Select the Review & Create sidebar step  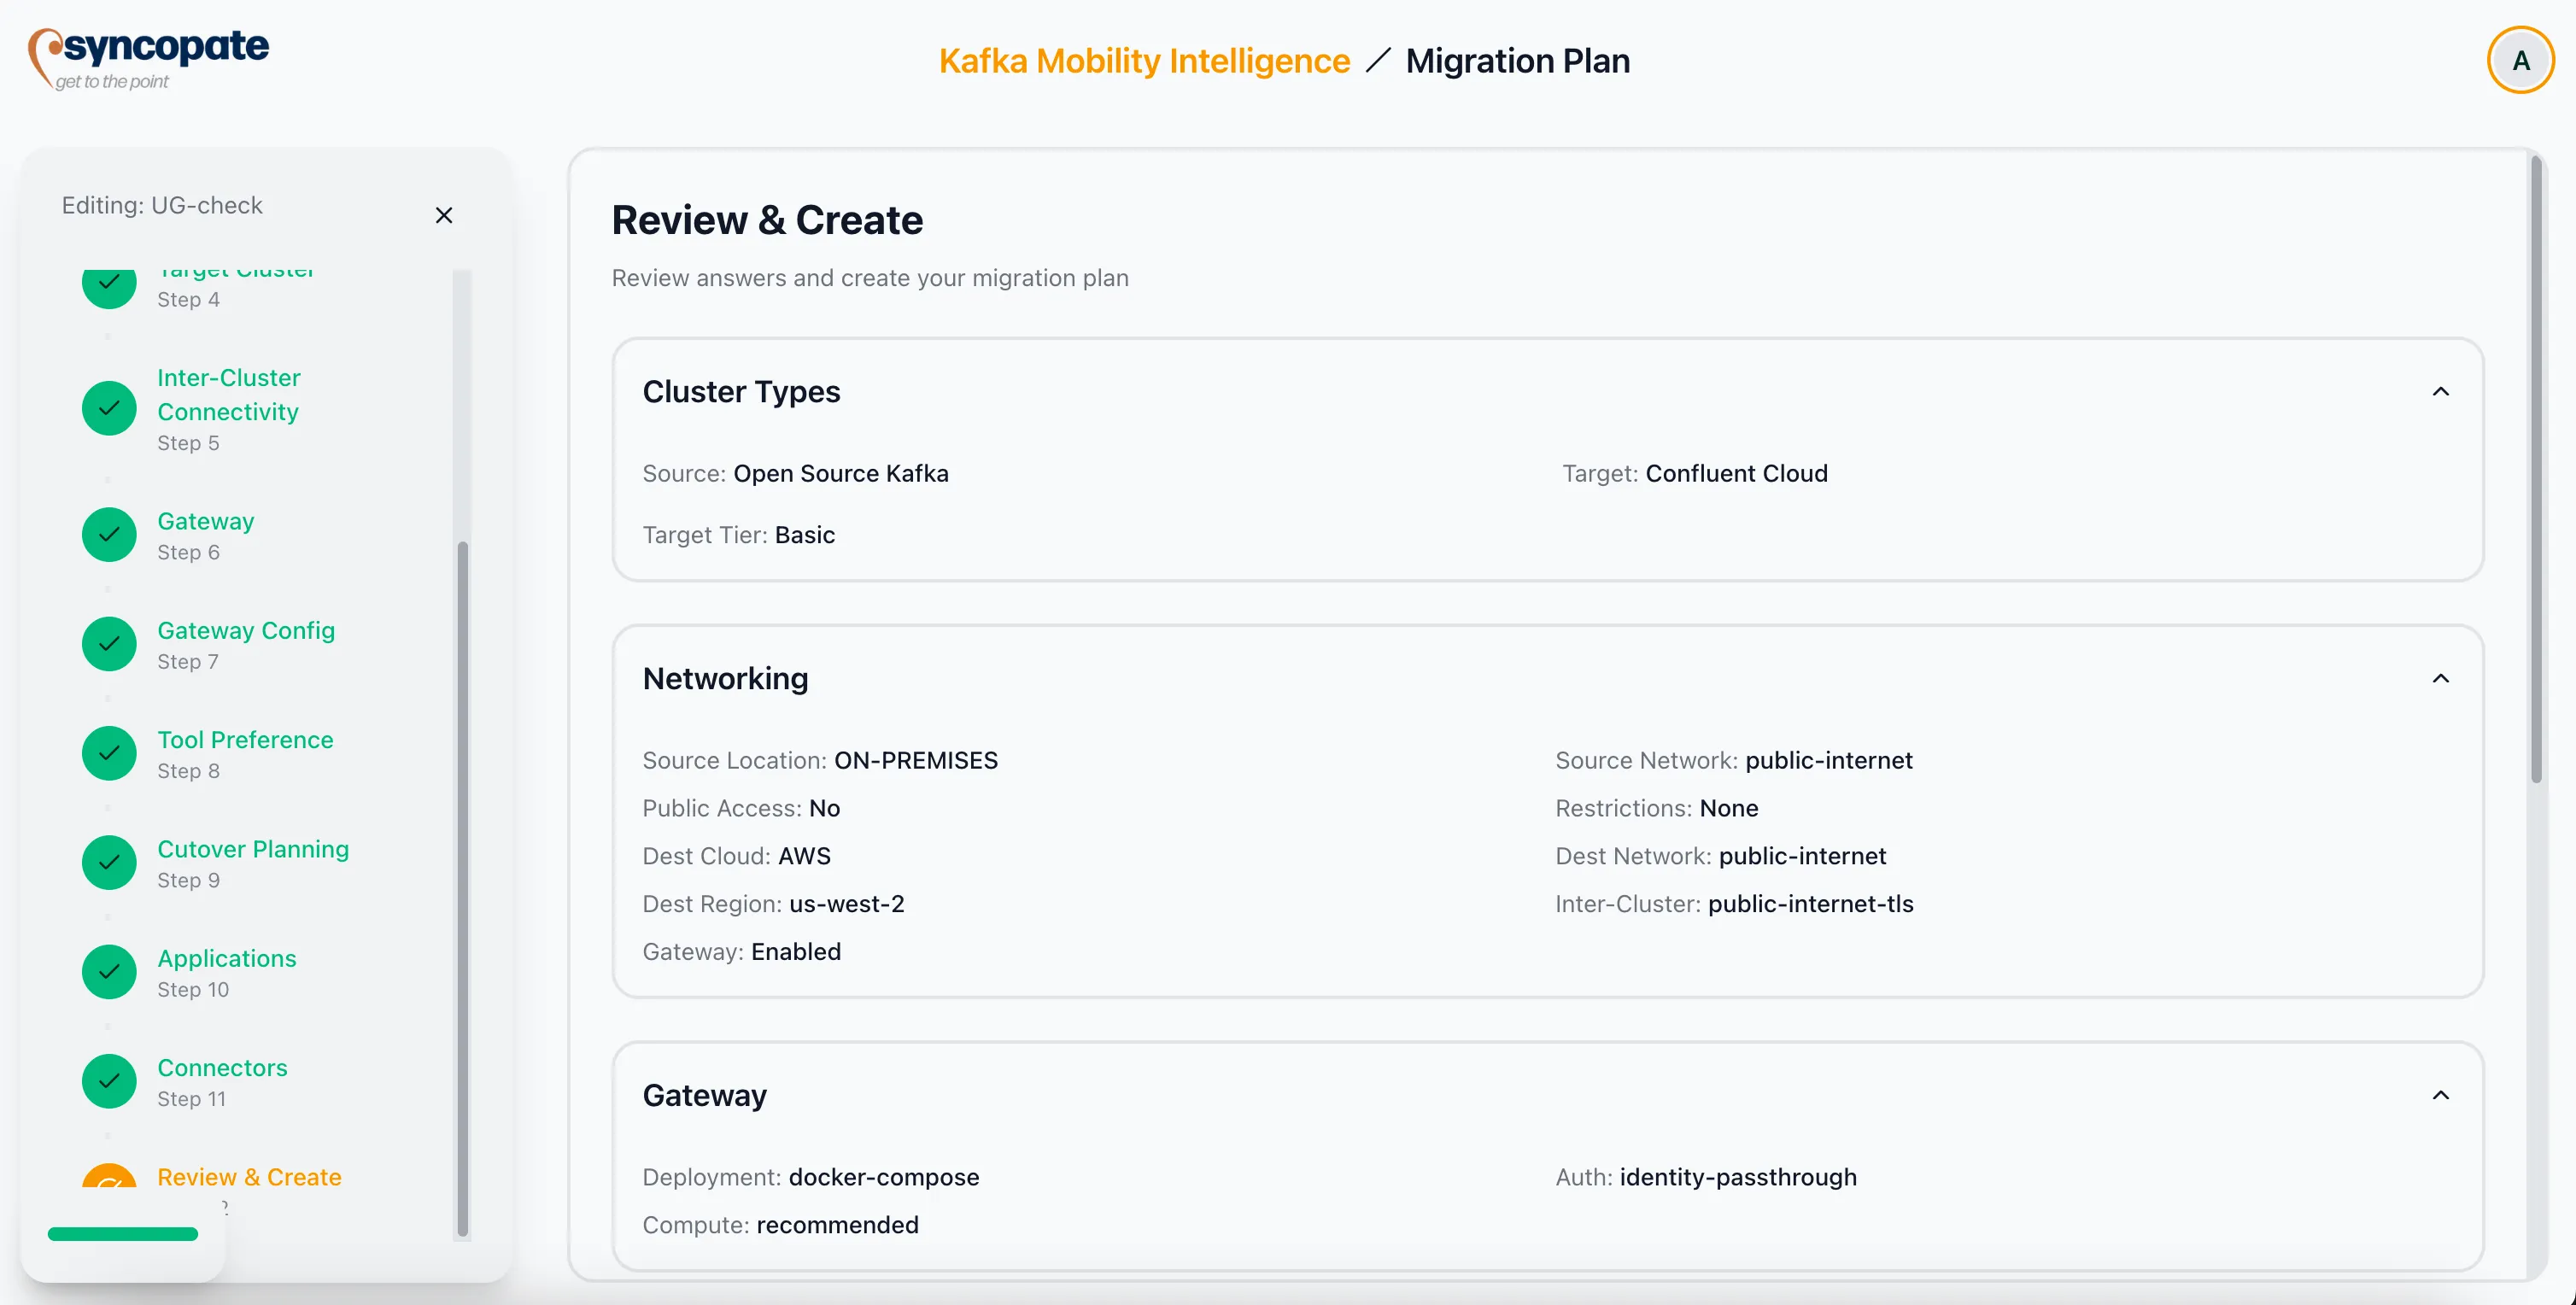248,1177
